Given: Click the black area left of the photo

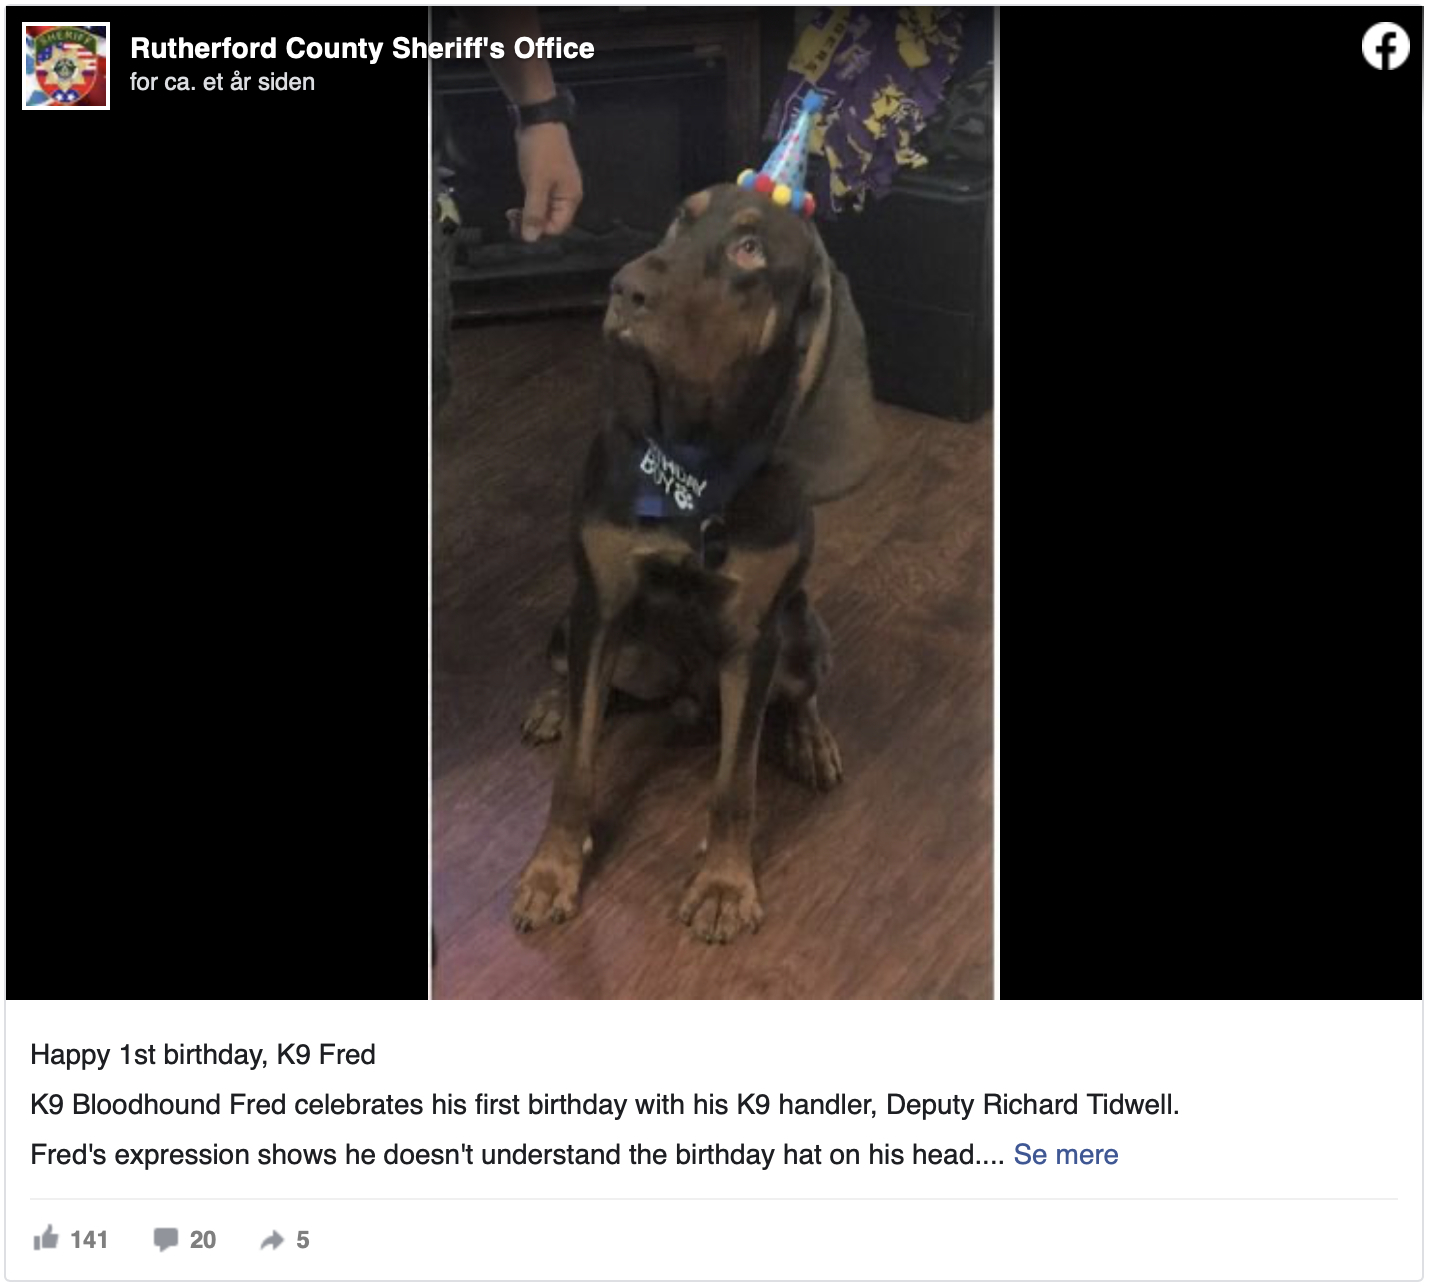Looking at the screenshot, I should pos(217,550).
